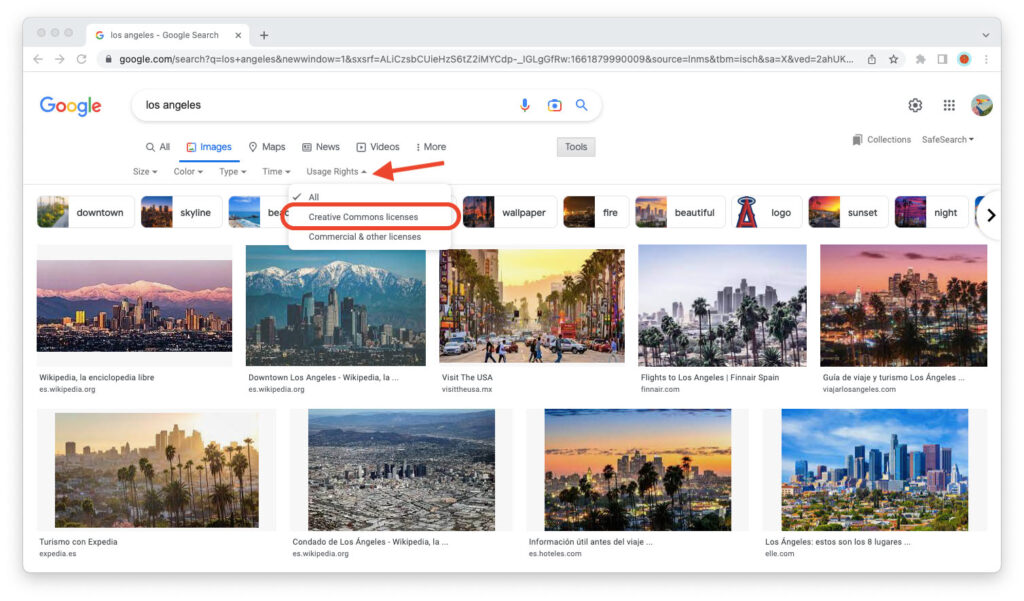
Task: Open the elle.com '8 lugares' skyline image
Action: point(875,470)
